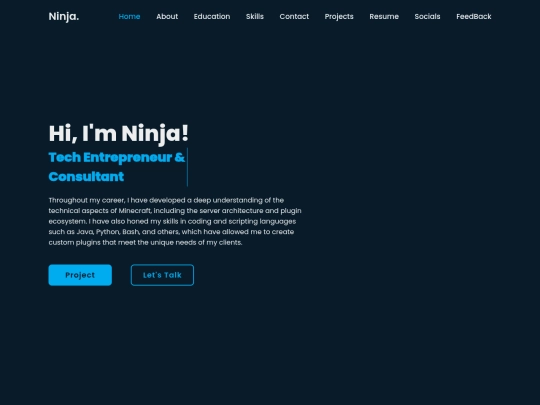This screenshot has height=405, width=540.
Task: Open the FeedBack nav link
Action: pyautogui.click(x=474, y=17)
